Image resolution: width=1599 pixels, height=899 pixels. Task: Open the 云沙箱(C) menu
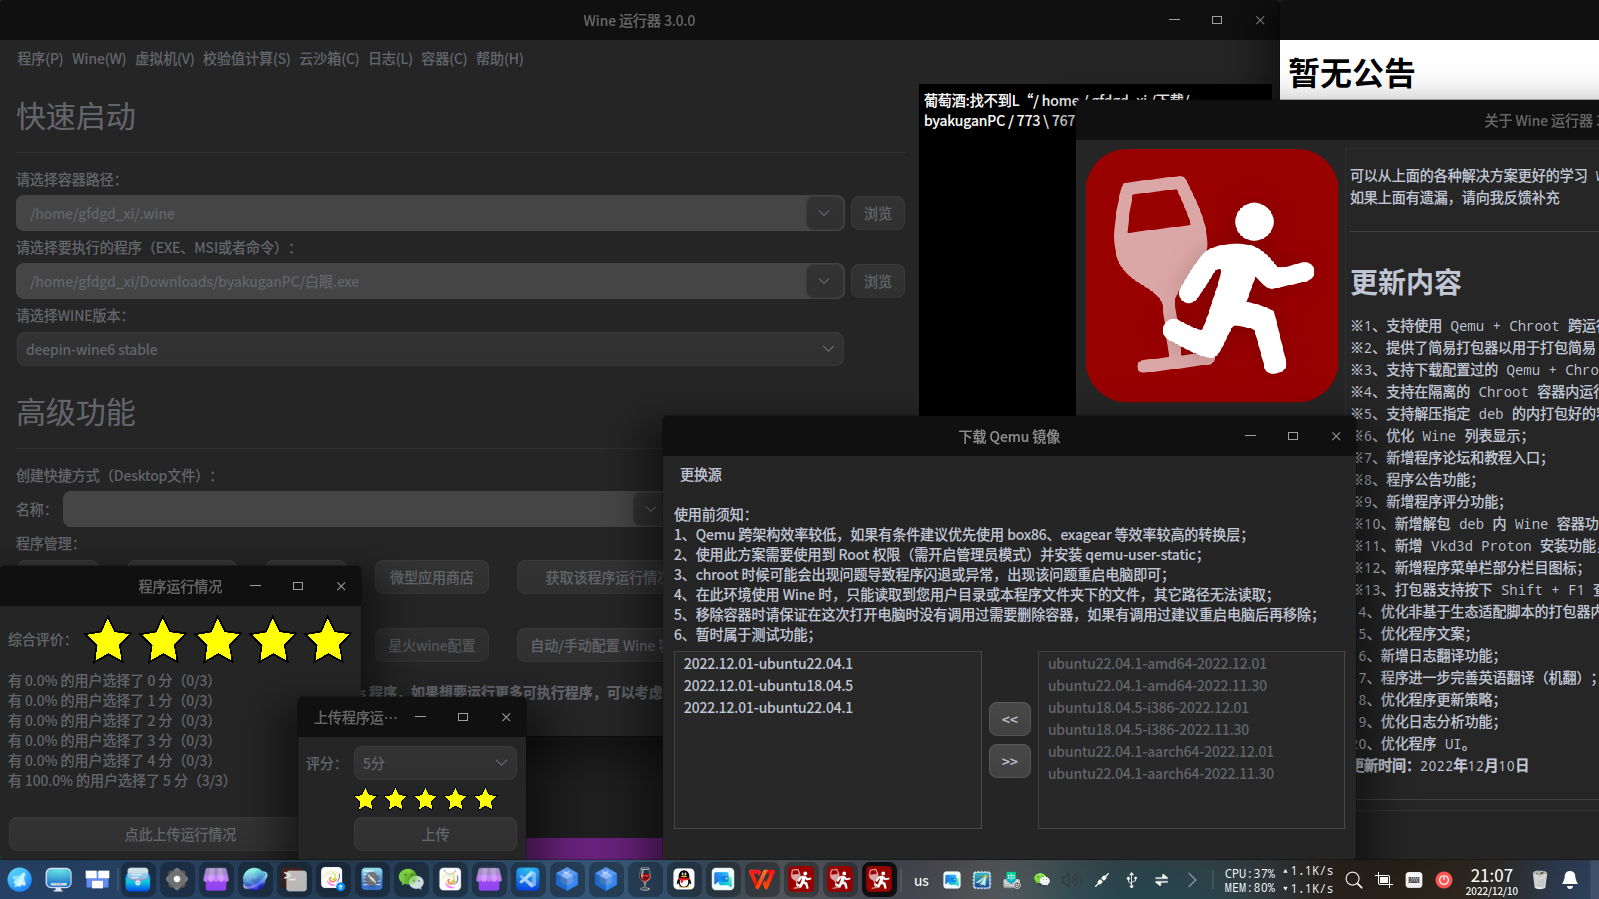329,59
